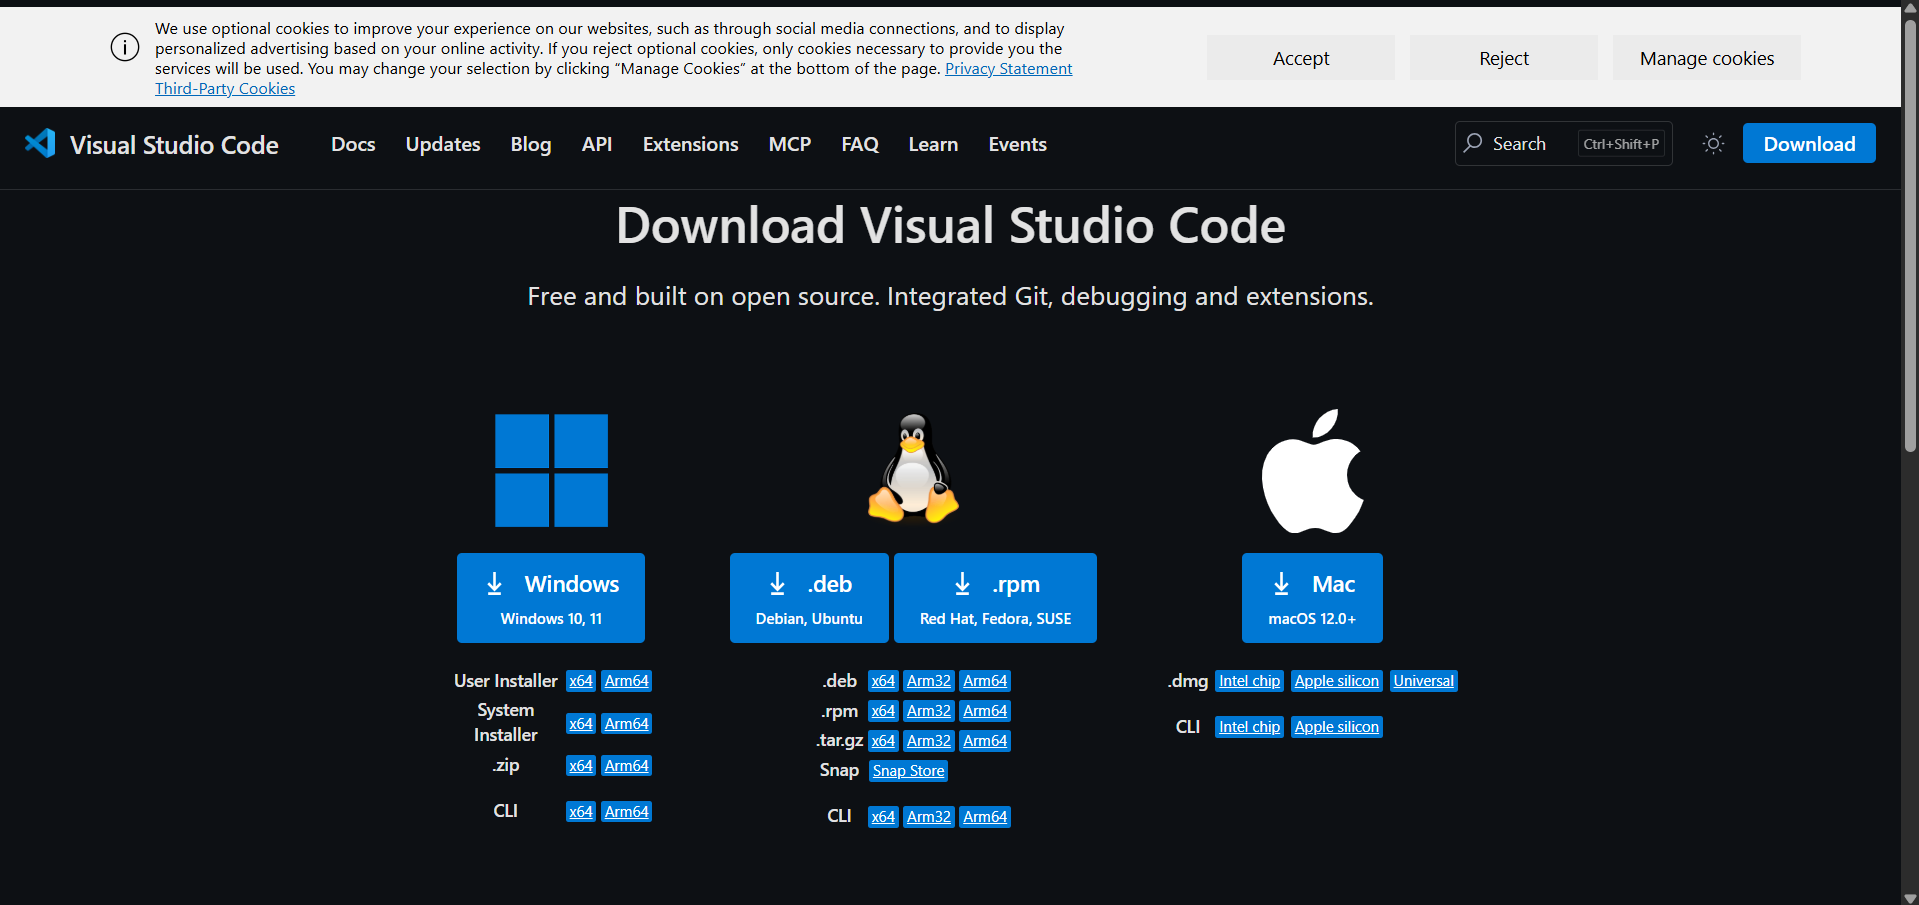Open the Docs menu item
Viewport: 1919px width, 905px height.
[353, 144]
